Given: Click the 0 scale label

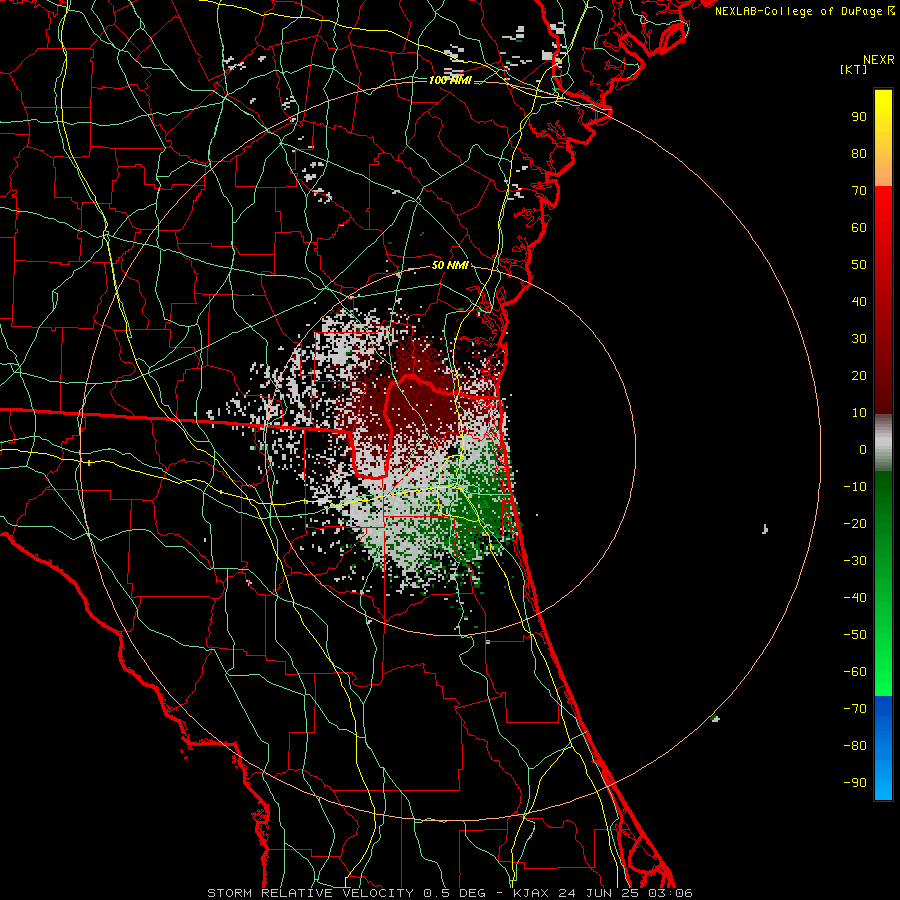Looking at the screenshot, I should pyautogui.click(x=863, y=449).
